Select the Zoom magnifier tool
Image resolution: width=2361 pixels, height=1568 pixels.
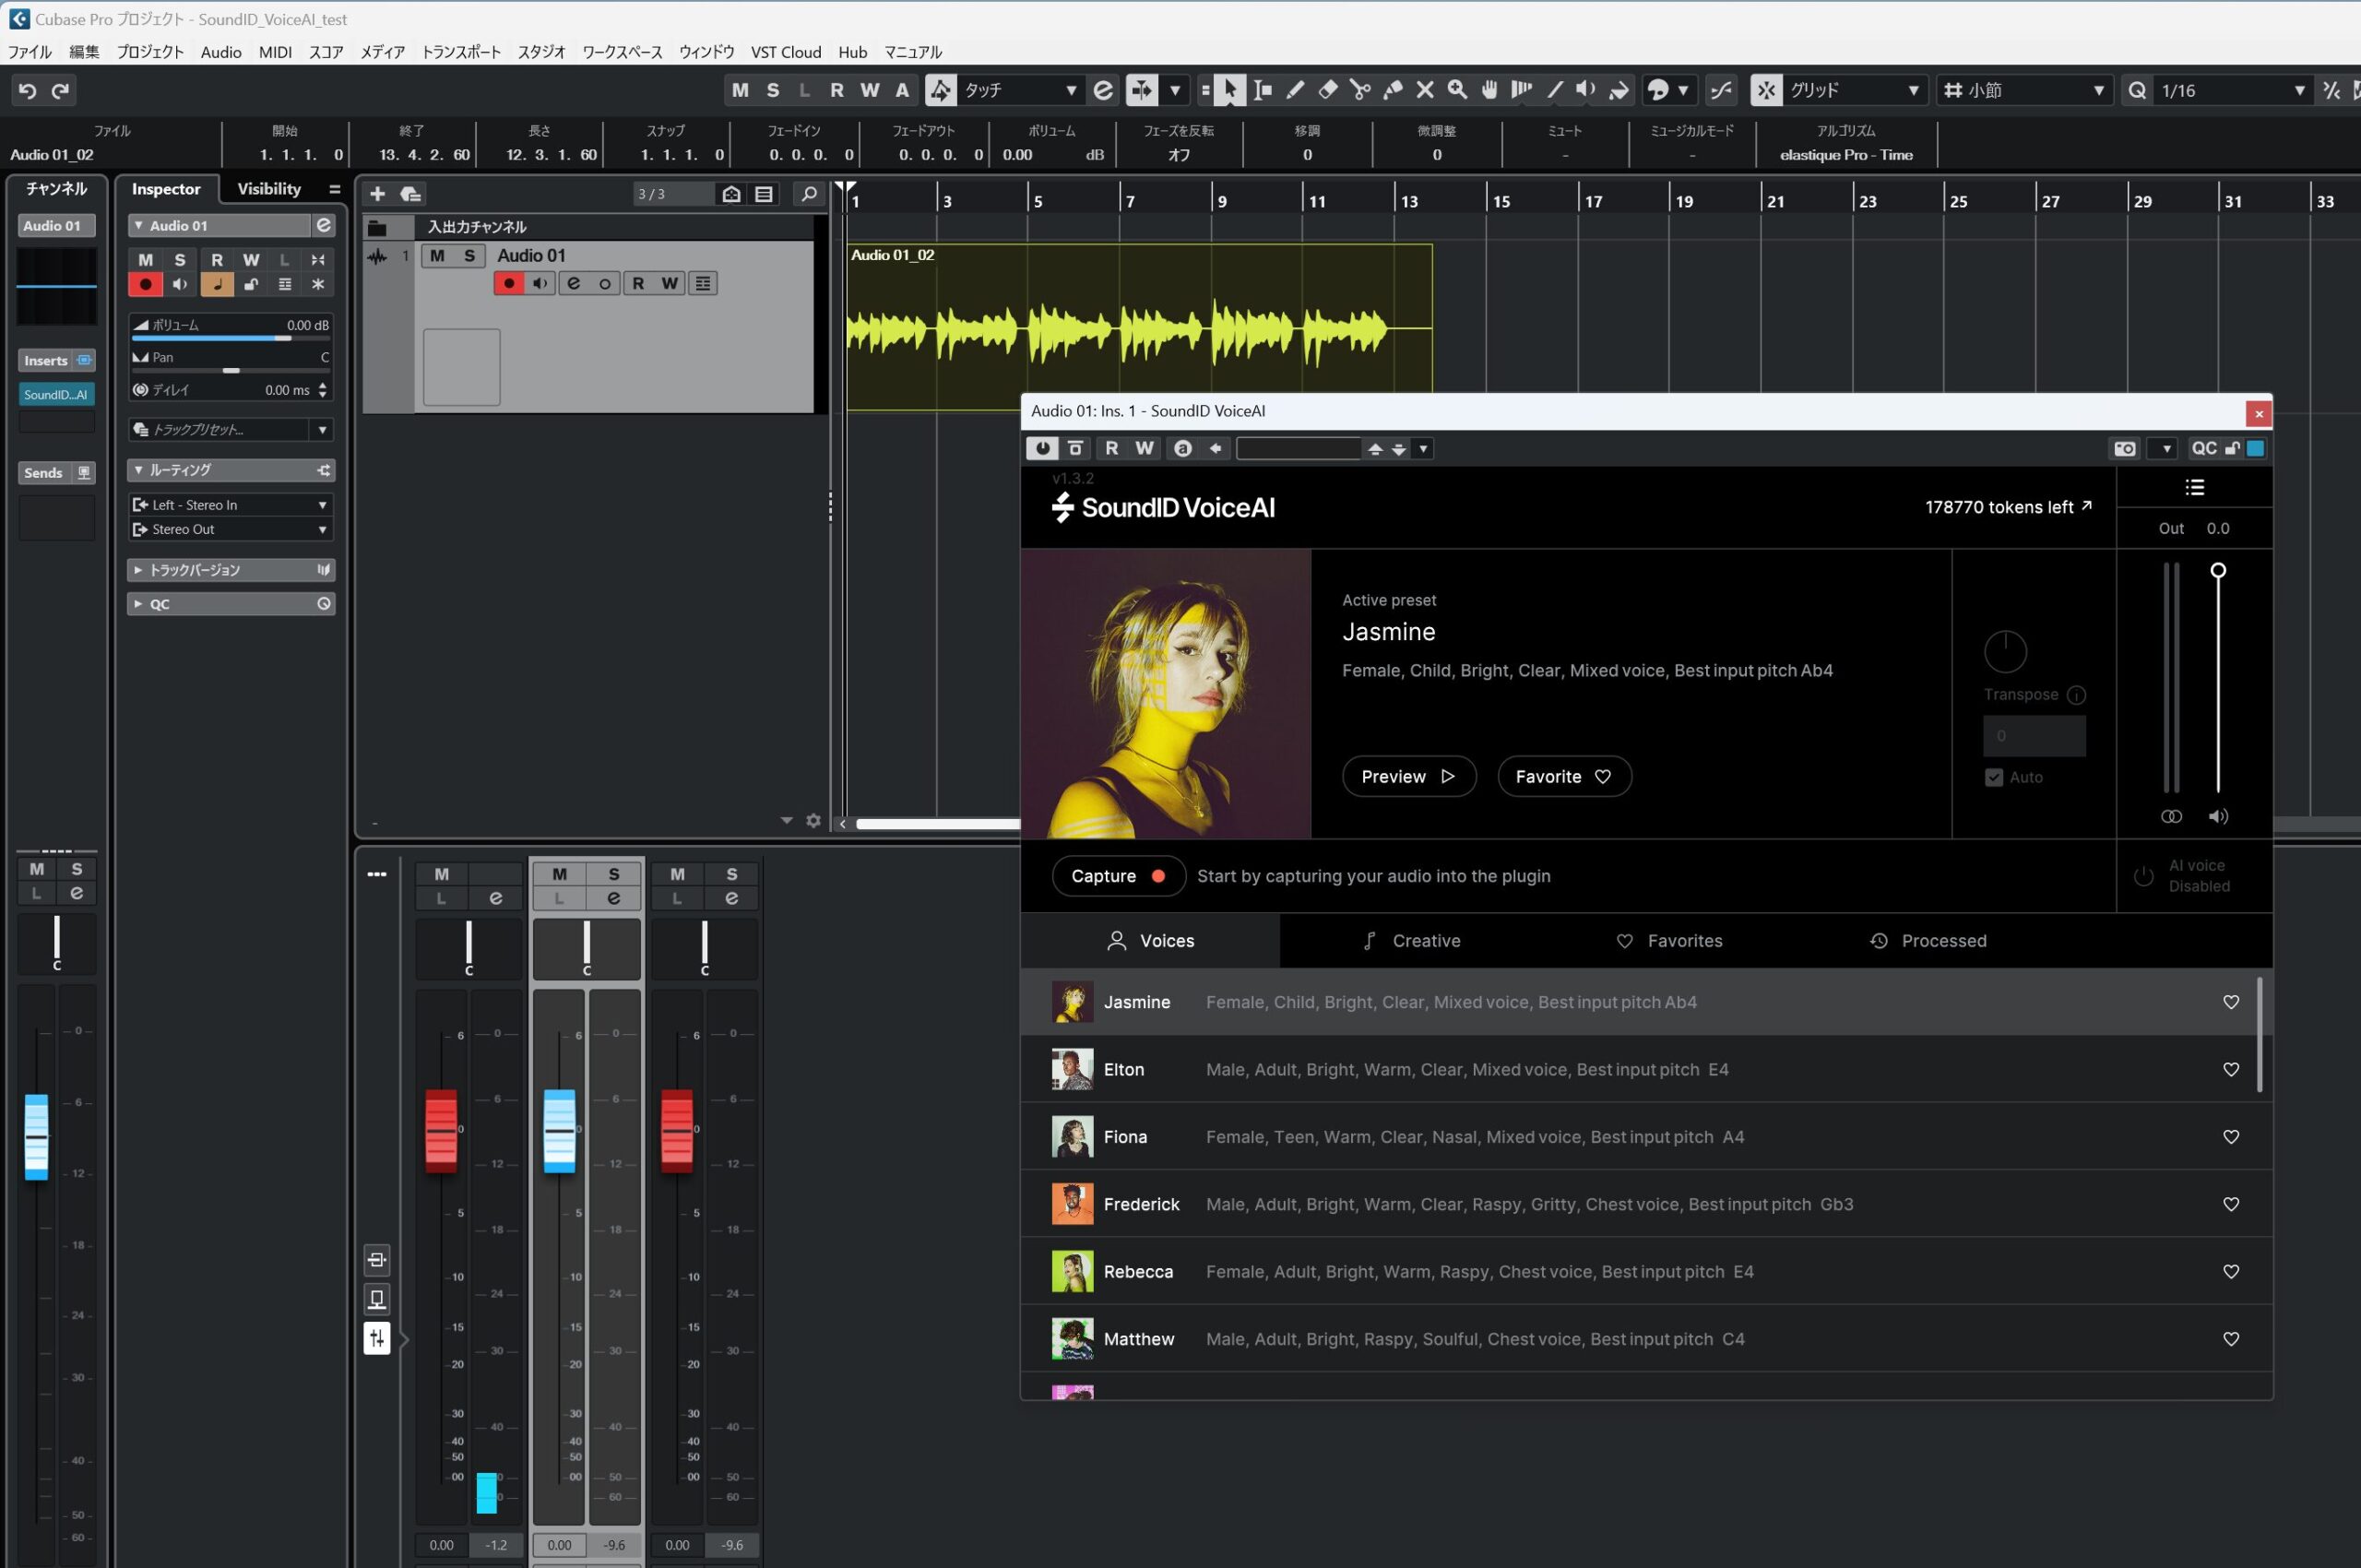(1458, 90)
